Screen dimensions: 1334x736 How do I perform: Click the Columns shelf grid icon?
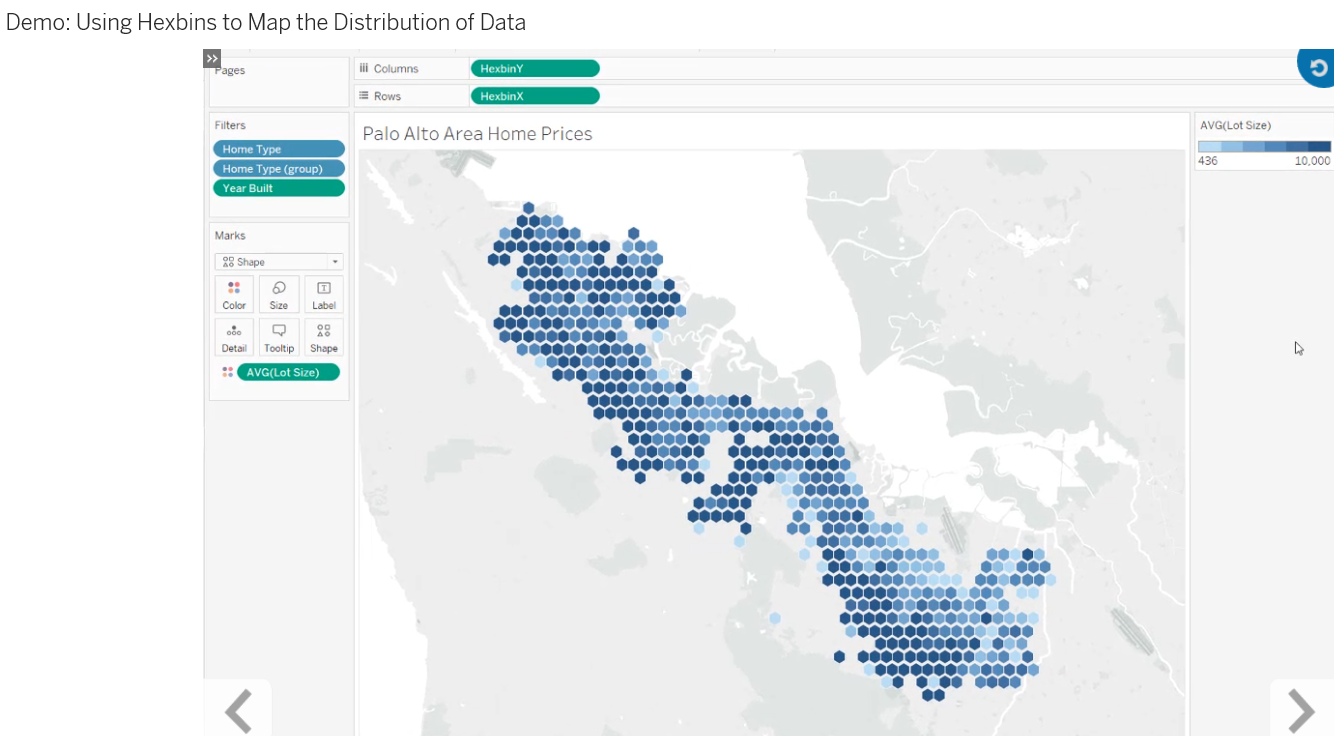pyautogui.click(x=364, y=67)
